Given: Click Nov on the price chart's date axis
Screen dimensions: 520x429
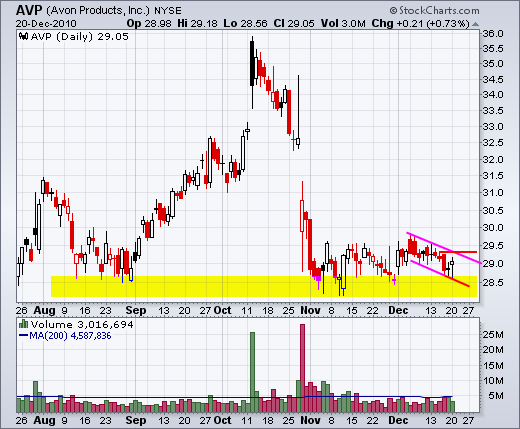Looking at the screenshot, I should click(x=310, y=311).
